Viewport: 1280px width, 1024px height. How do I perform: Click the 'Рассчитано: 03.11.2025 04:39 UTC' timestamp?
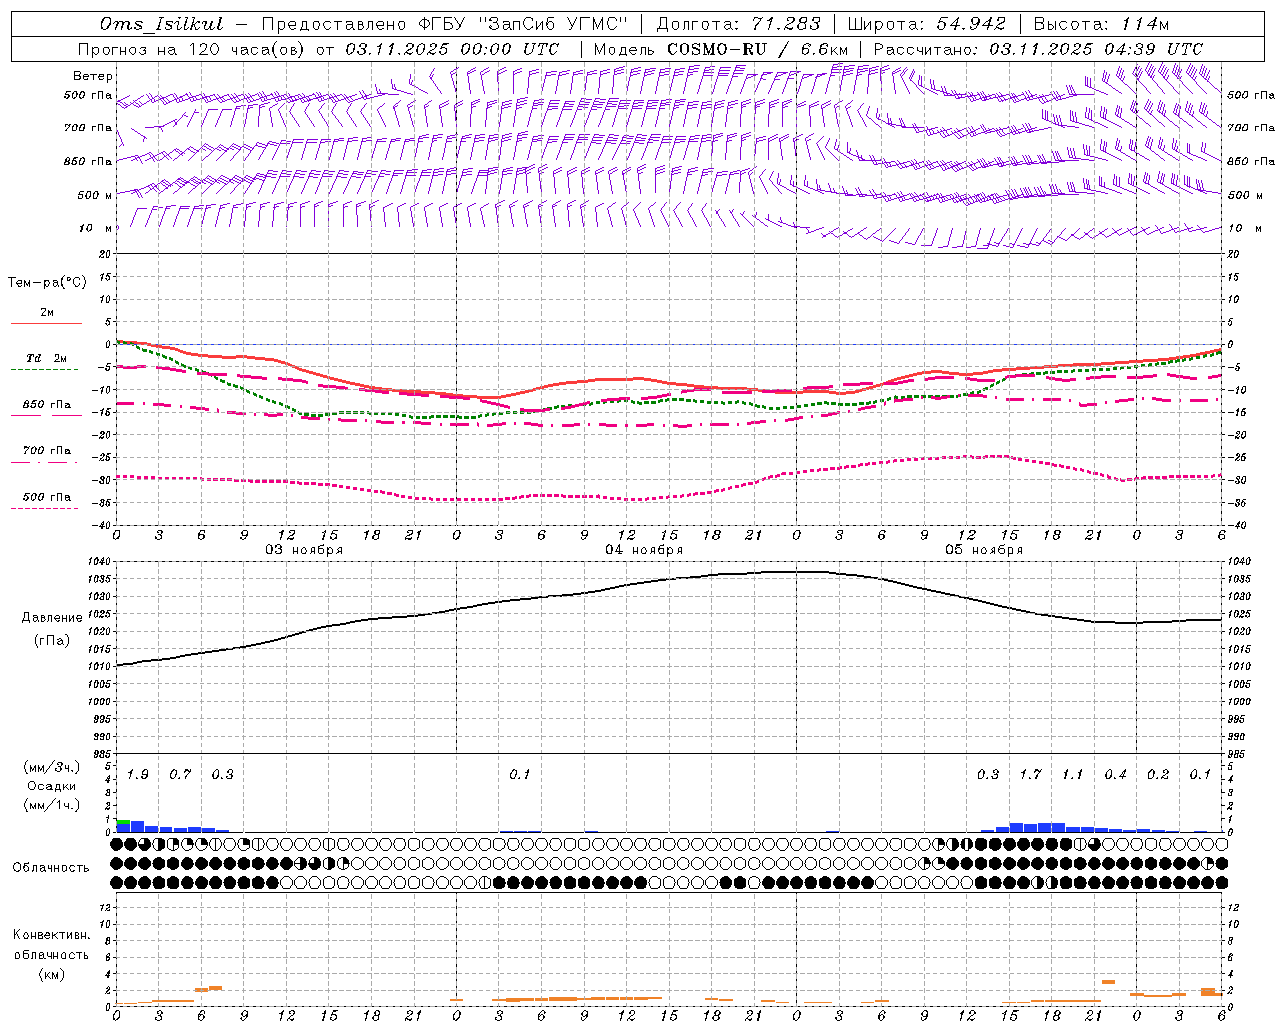tap(1038, 49)
